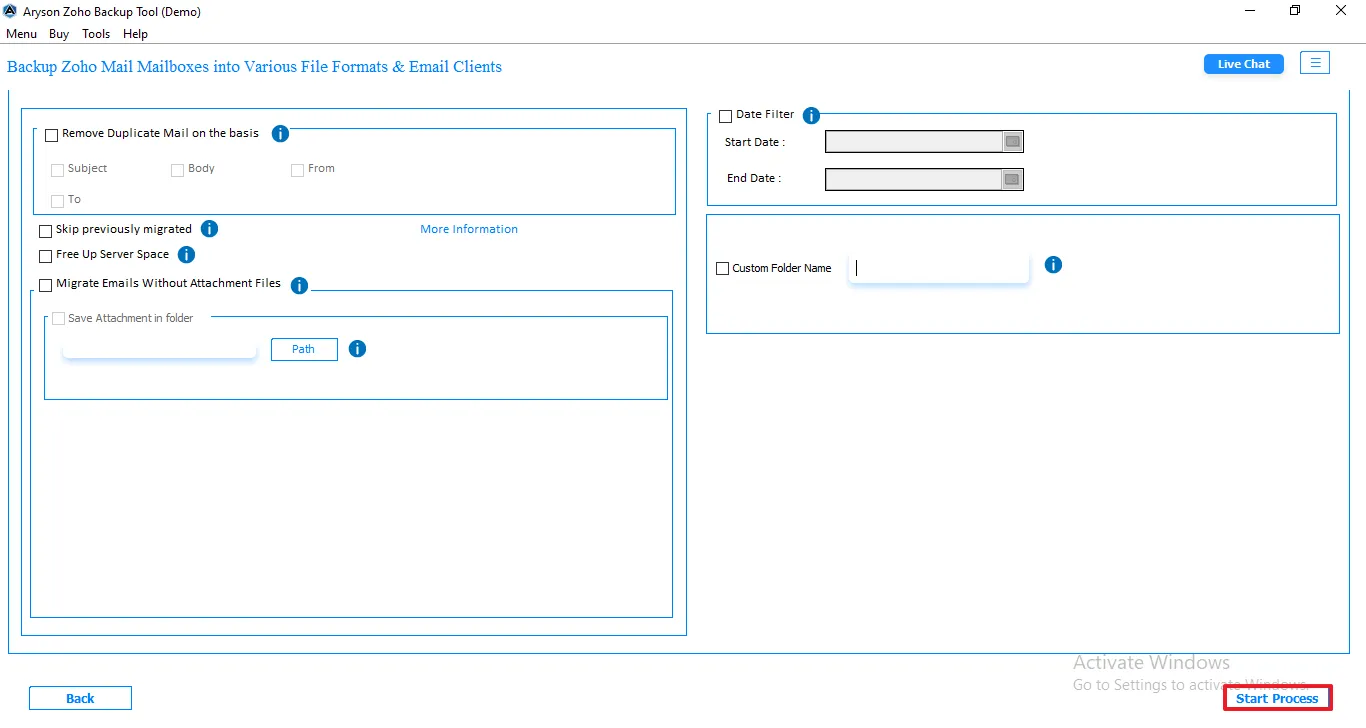Click the End Date input field
The image size is (1366, 728).
click(913, 179)
